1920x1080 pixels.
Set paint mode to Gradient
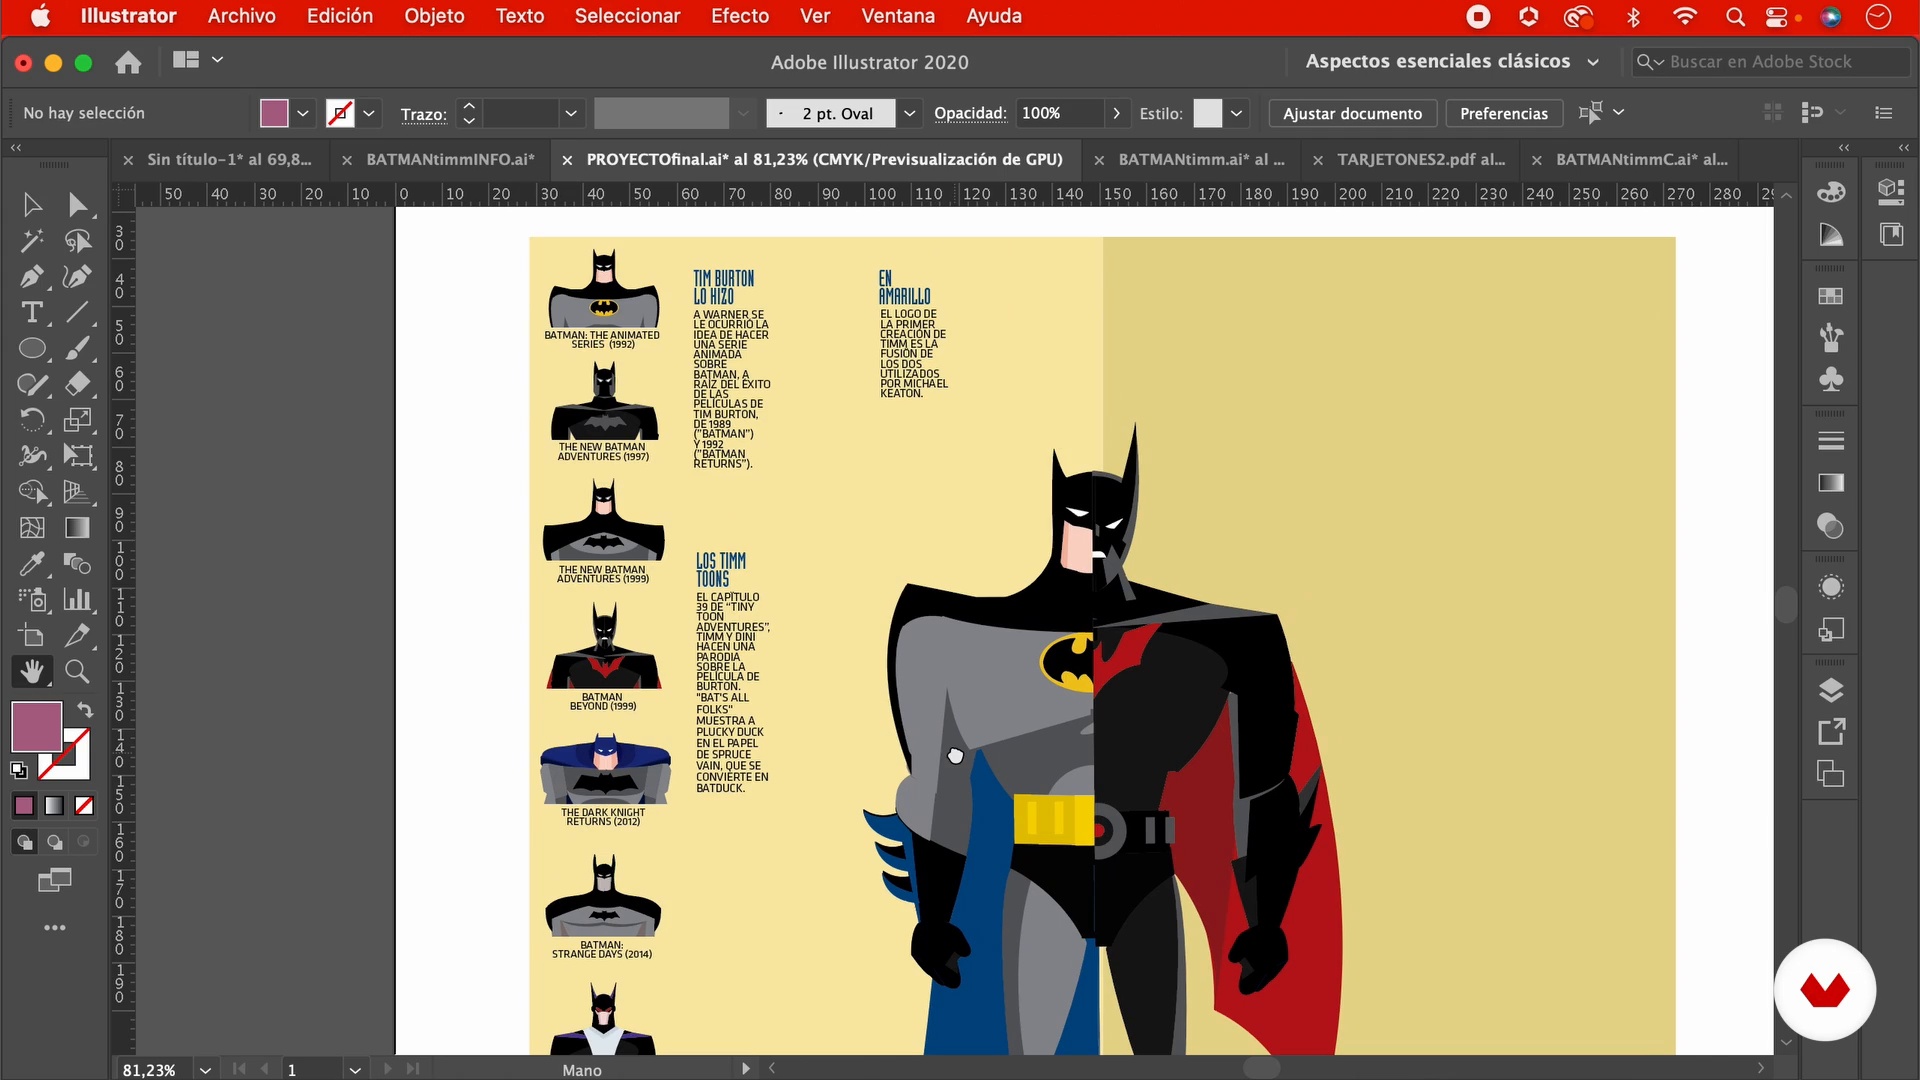click(x=54, y=806)
